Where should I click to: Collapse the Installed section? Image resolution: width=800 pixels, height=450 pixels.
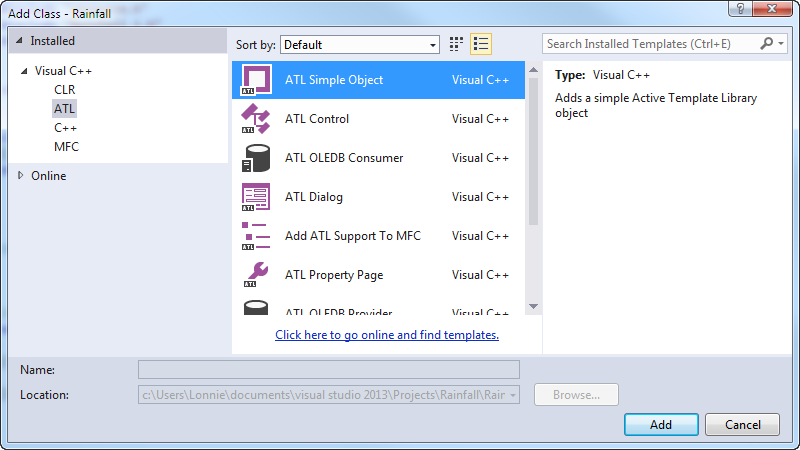tap(19, 40)
